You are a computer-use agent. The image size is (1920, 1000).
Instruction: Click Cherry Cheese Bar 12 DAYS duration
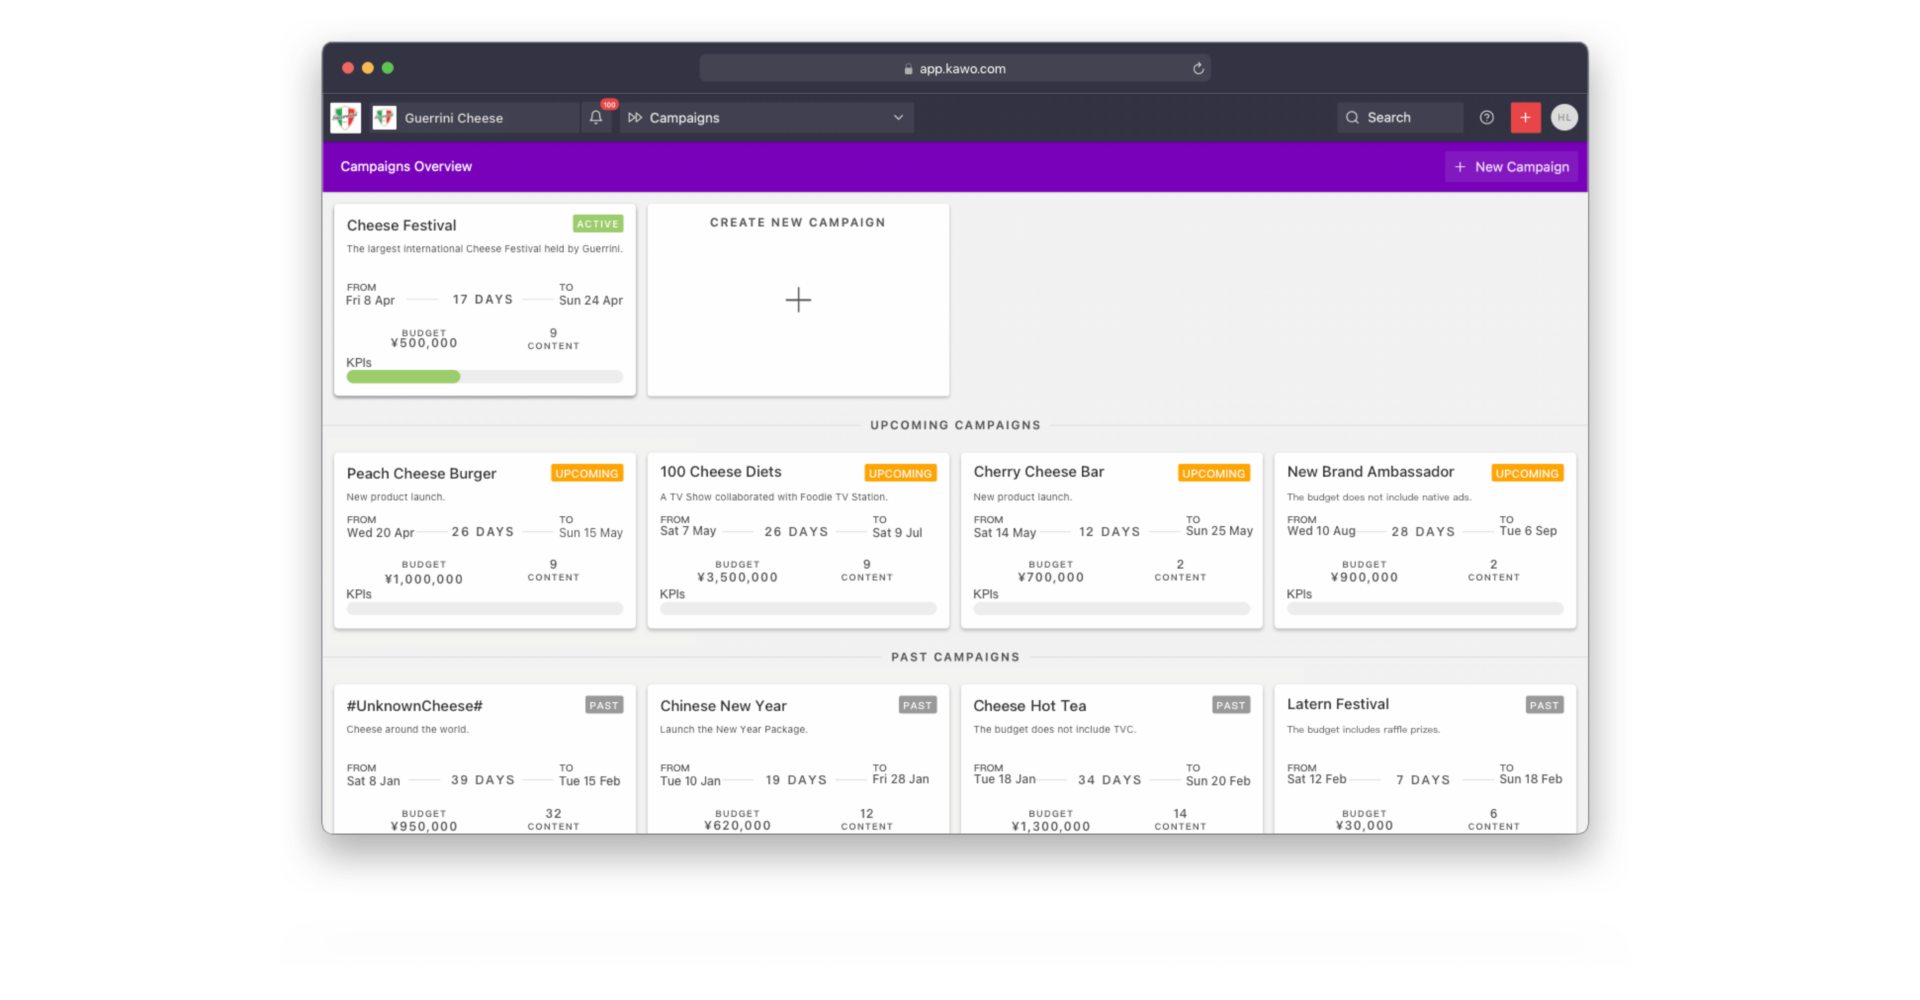pos(1109,532)
